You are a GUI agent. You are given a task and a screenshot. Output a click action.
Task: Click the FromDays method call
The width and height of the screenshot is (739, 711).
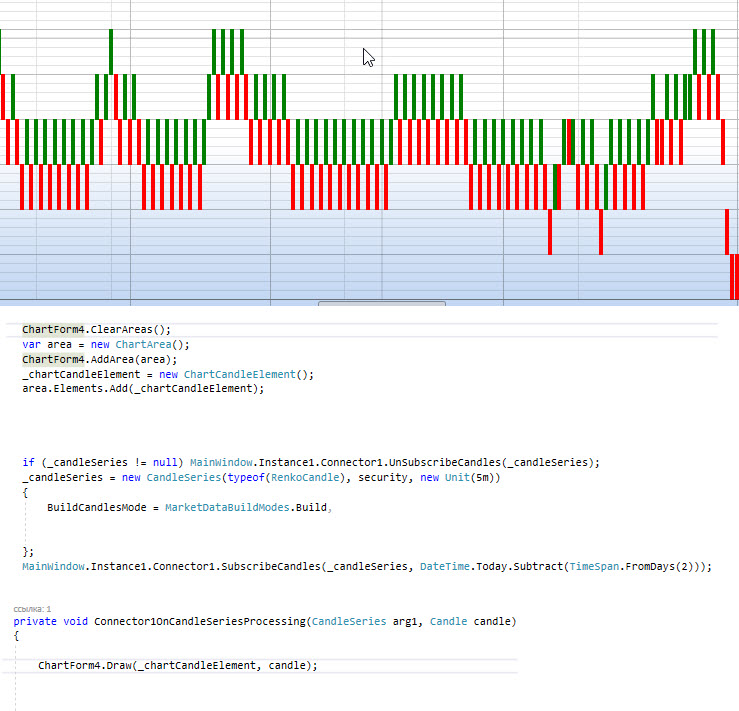click(648, 566)
